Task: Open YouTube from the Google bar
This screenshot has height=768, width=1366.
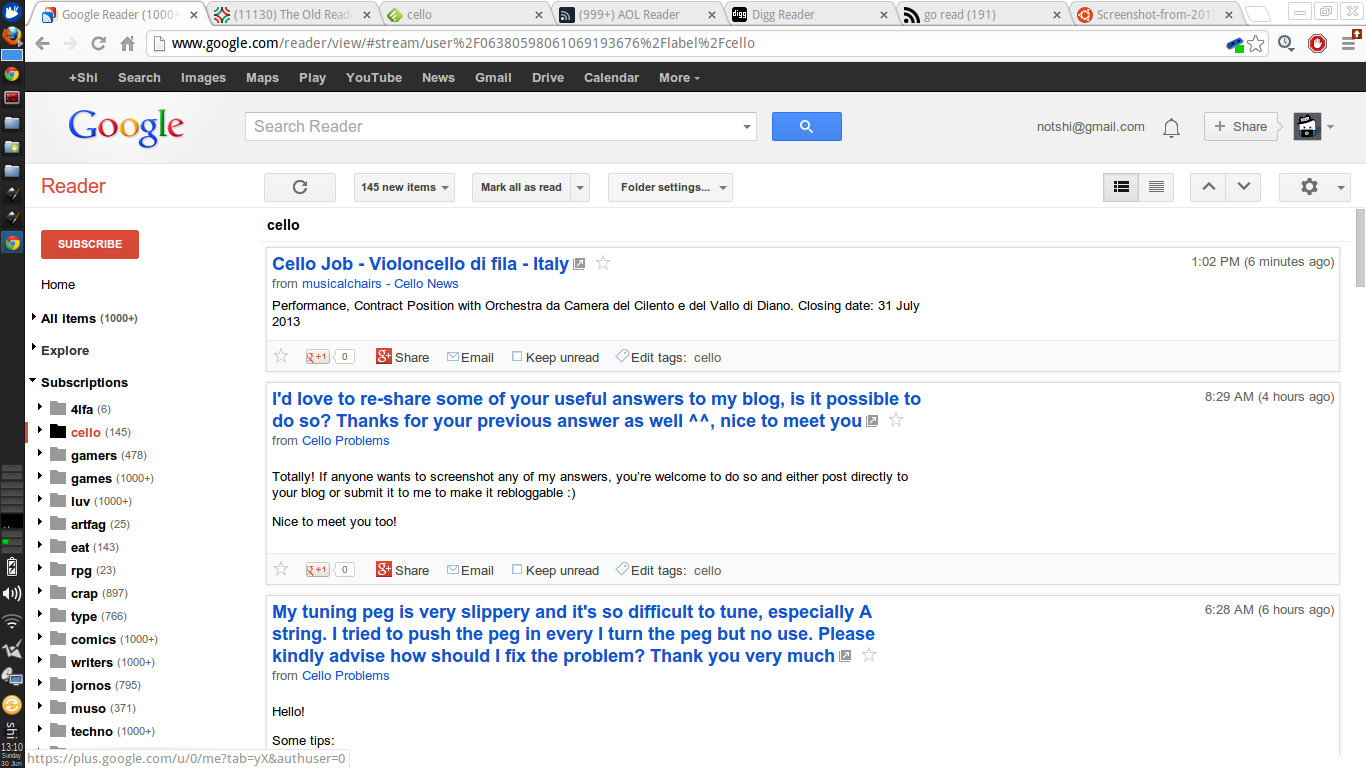Action: pos(374,77)
